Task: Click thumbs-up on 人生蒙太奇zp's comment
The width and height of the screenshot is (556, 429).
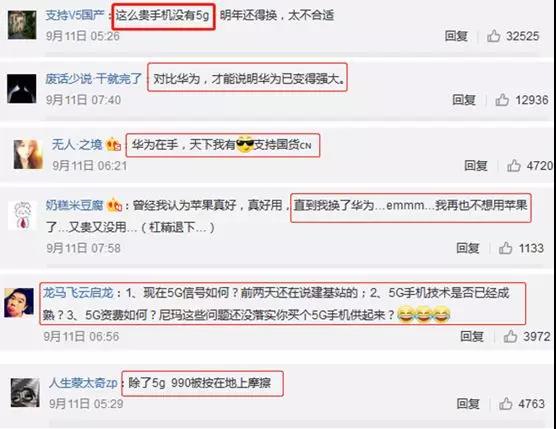Action: pos(505,403)
